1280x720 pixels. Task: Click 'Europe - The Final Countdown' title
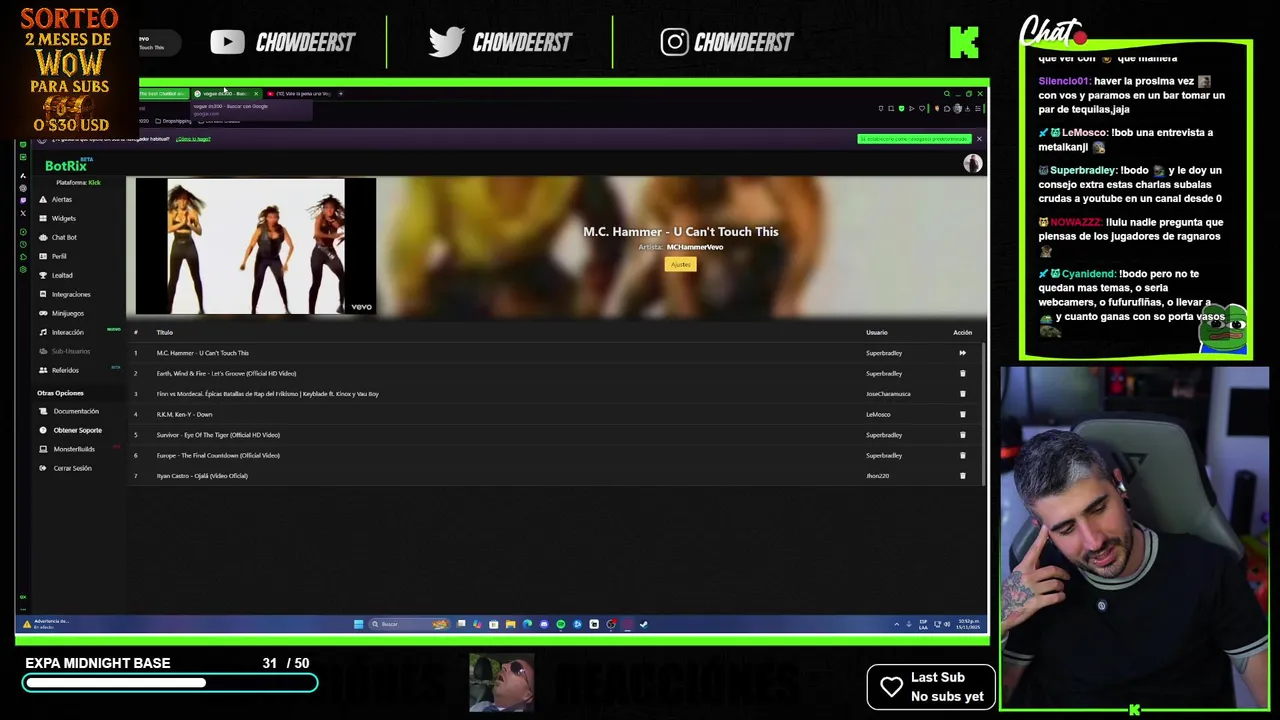pyautogui.click(x=218, y=455)
